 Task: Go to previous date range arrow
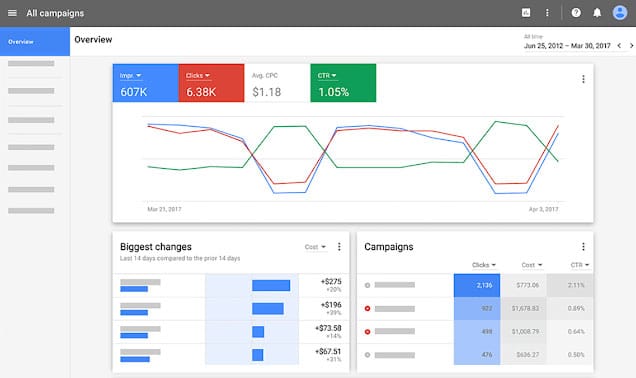point(619,46)
